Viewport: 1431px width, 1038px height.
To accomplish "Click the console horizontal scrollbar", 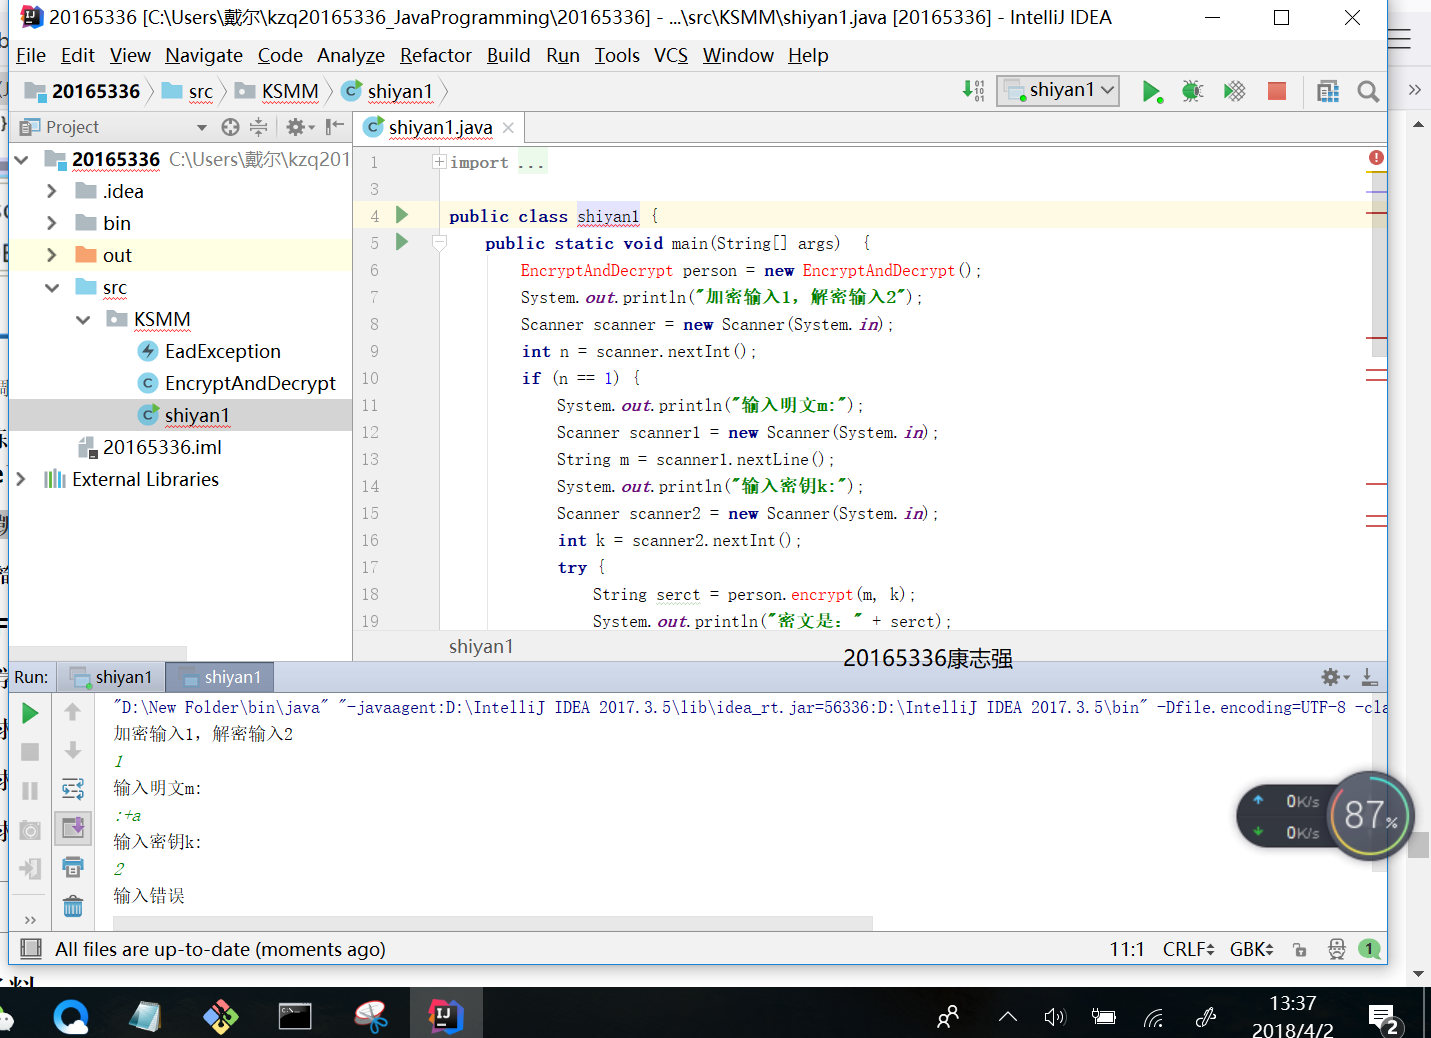I will point(492,923).
